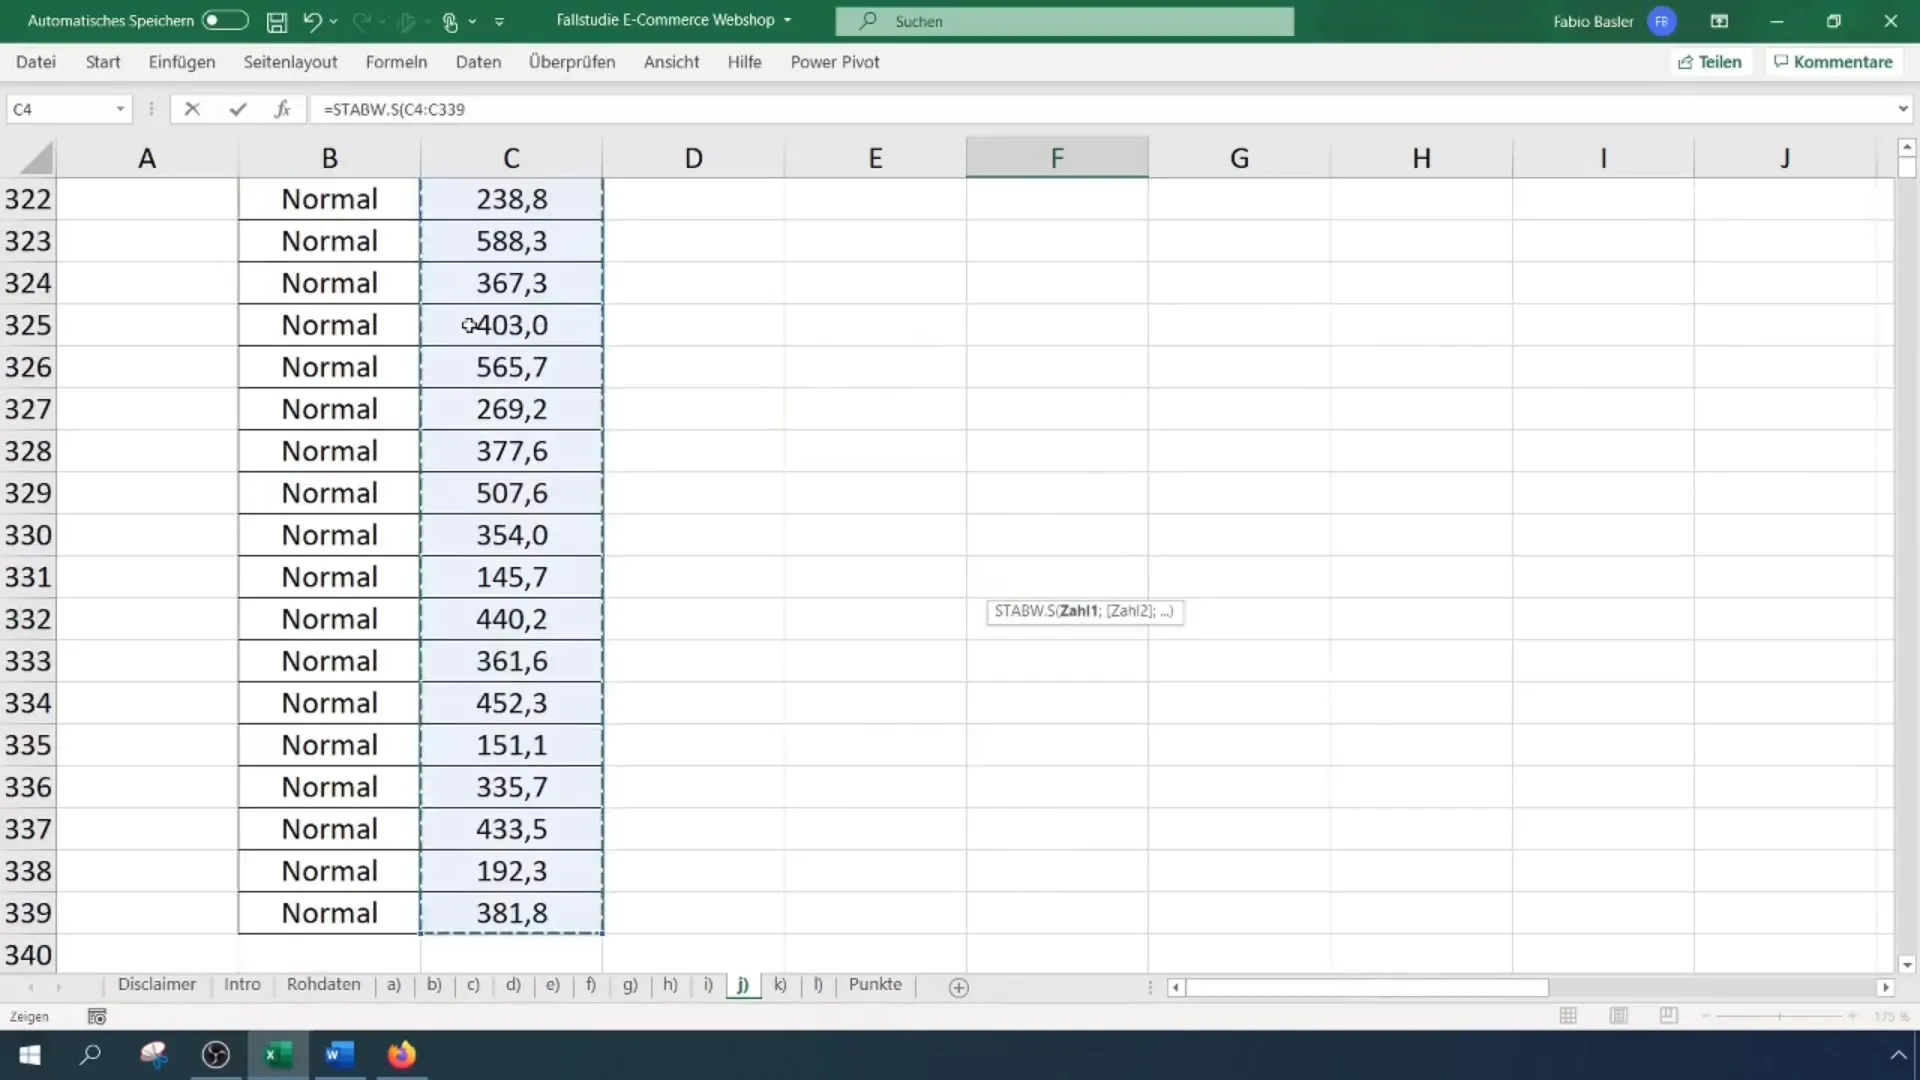Viewport: 1920px width, 1080px height.
Task: Click inside the formula bar with STABW.S formula
Action: click(x=1100, y=109)
